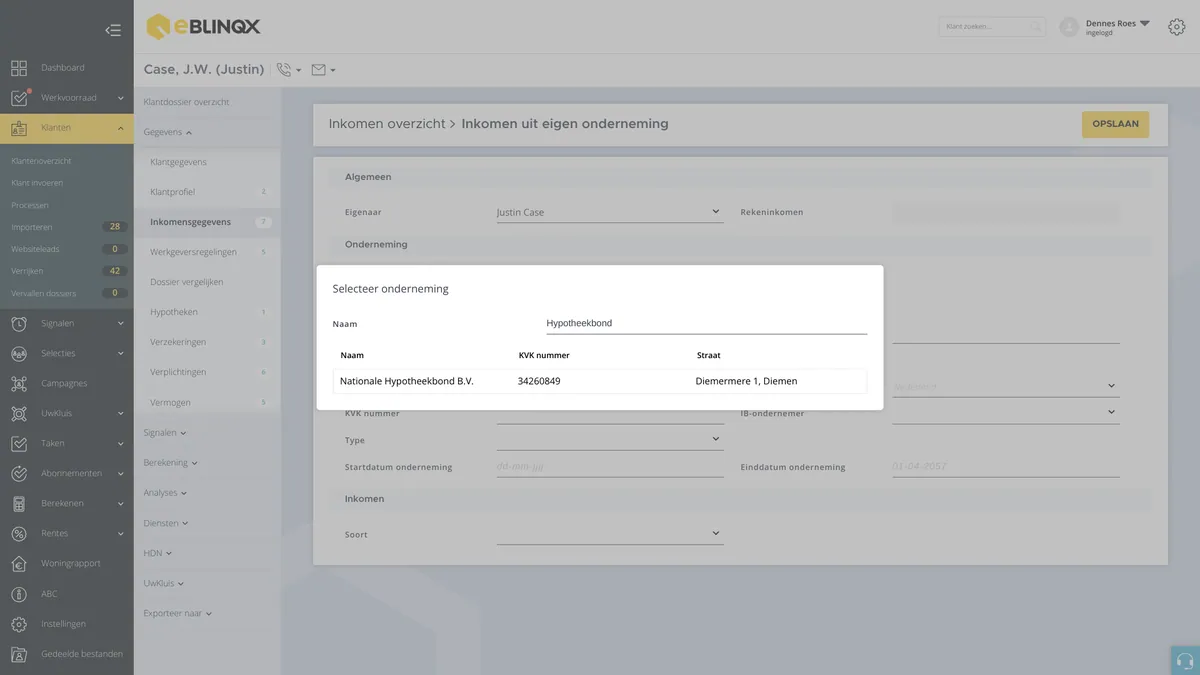This screenshot has width=1200, height=675.
Task: Open the Selecties group icon
Action: 19,353
